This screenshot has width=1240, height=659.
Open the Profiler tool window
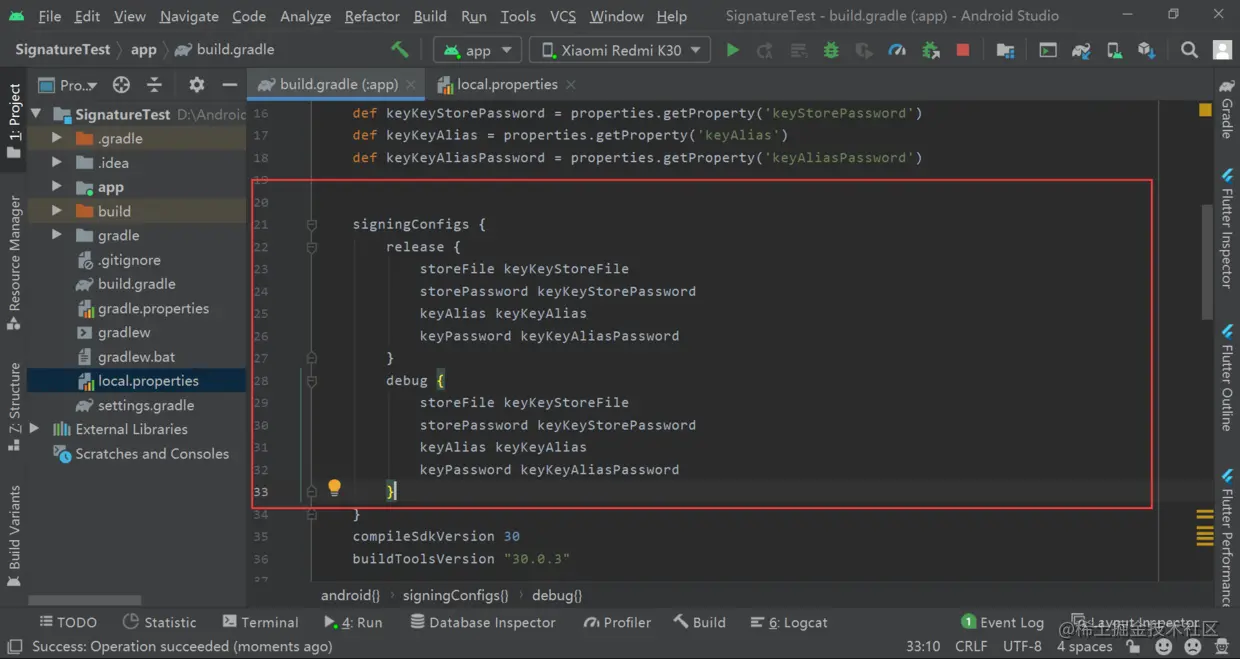pos(617,622)
